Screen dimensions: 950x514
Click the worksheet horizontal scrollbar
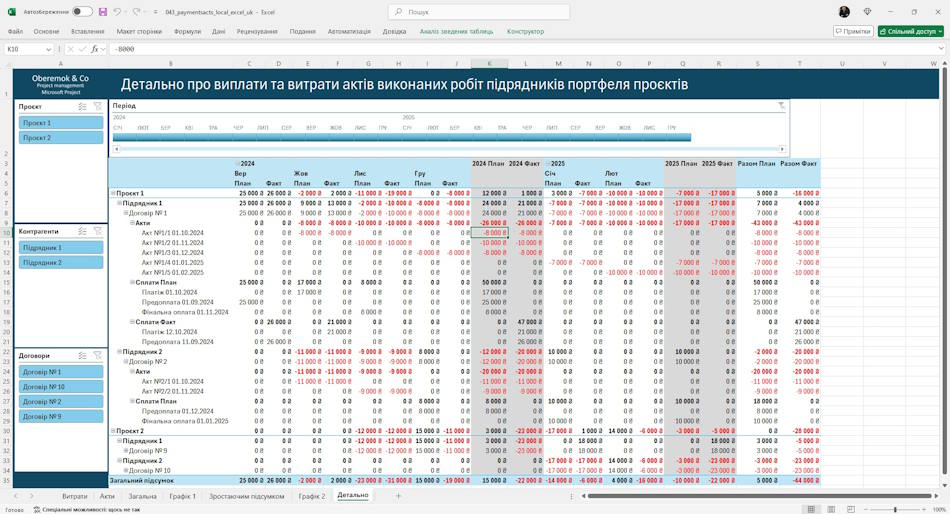point(759,496)
